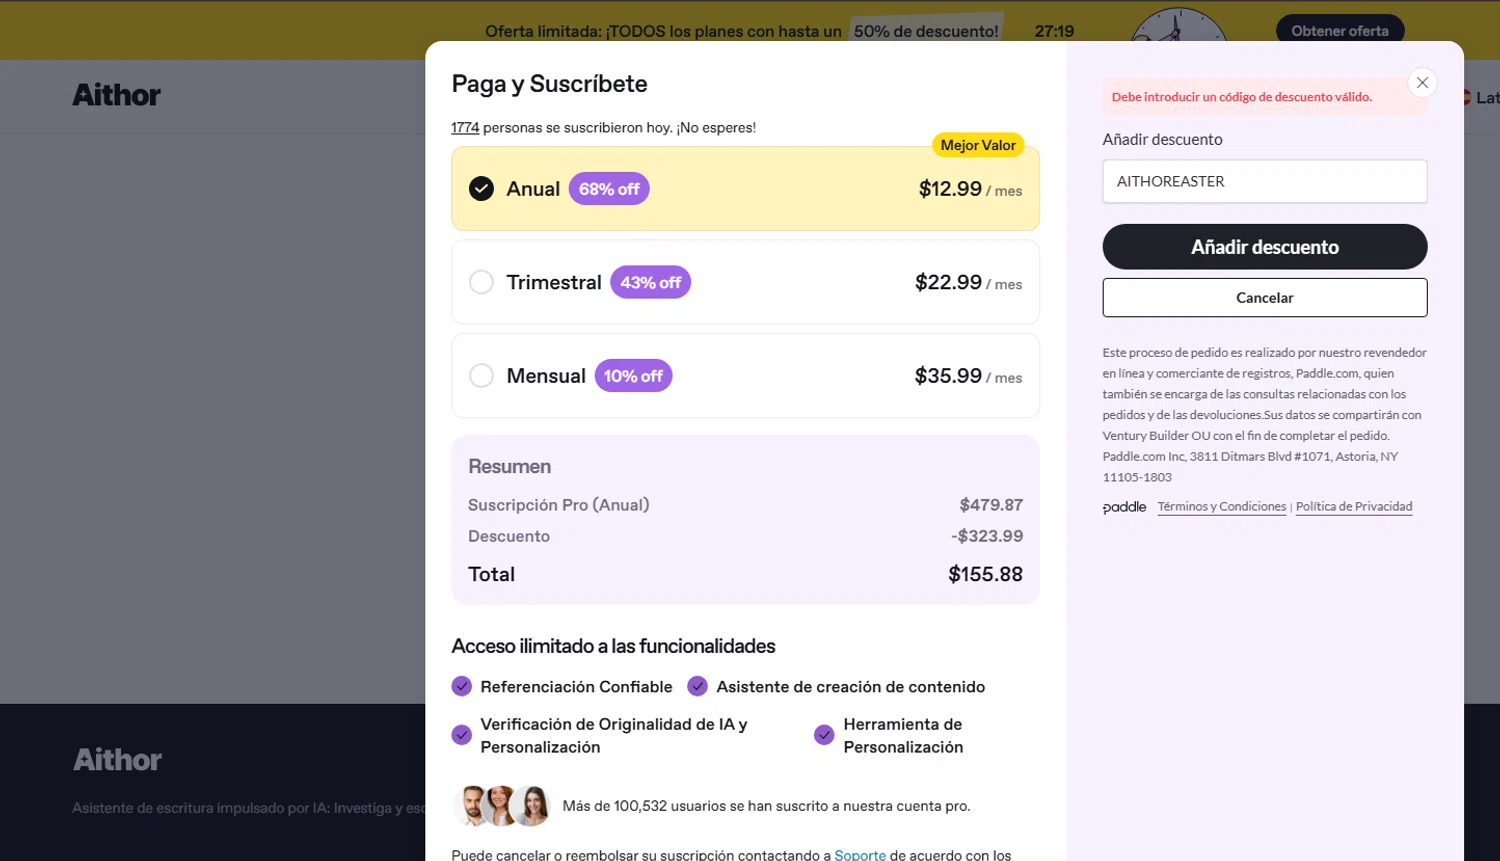Click the Mejor Valor tag

pos(978,145)
